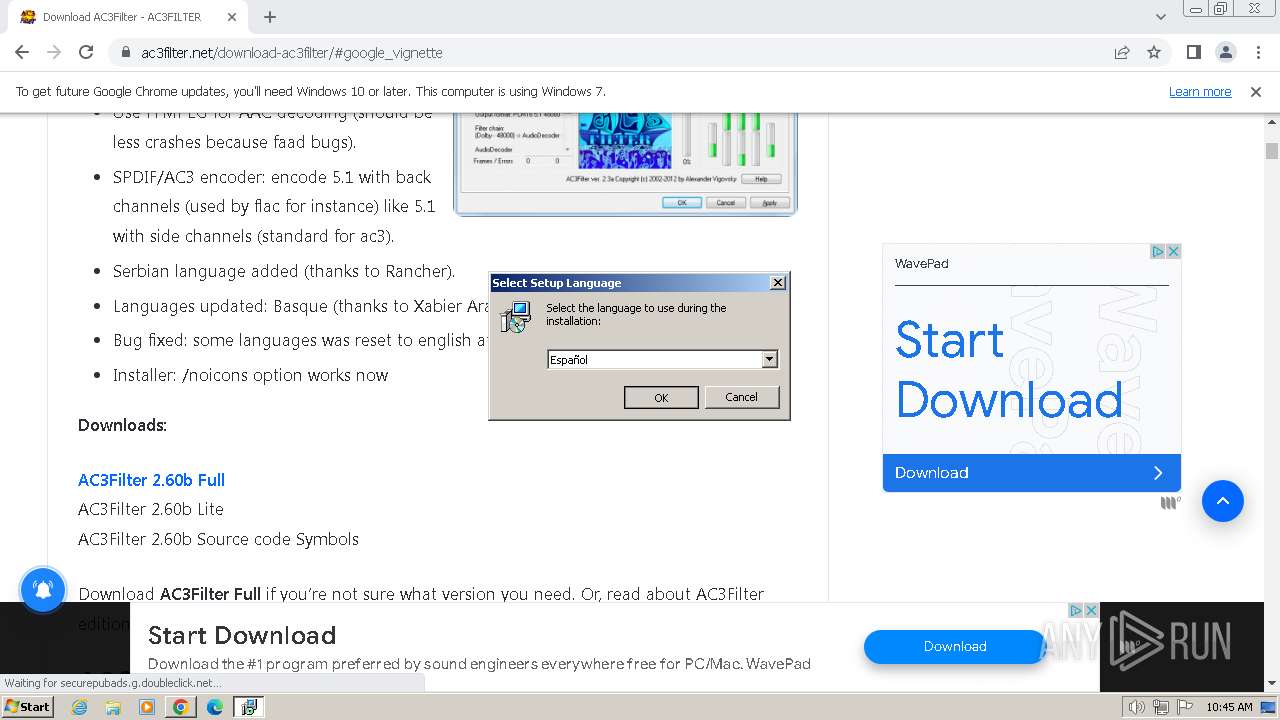Open Windows Explorer taskbar icon
This screenshot has width=1280, height=720.
tap(113, 707)
